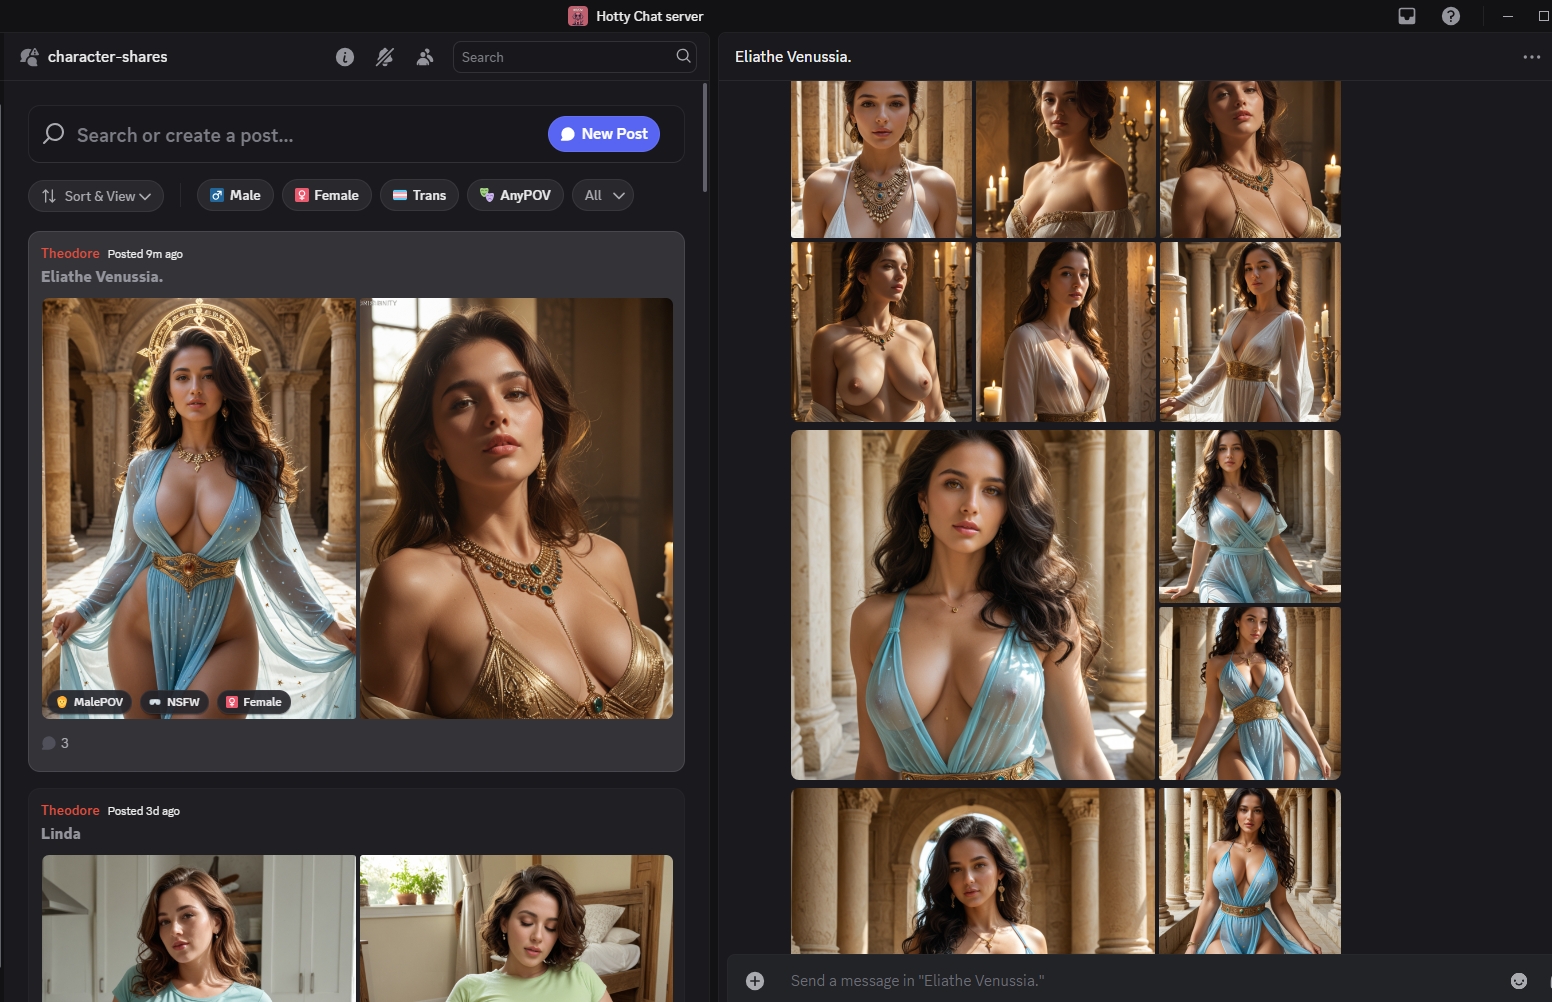Open the Sort & View dropdown
Screen dimensions: 1552x1002
pos(96,196)
